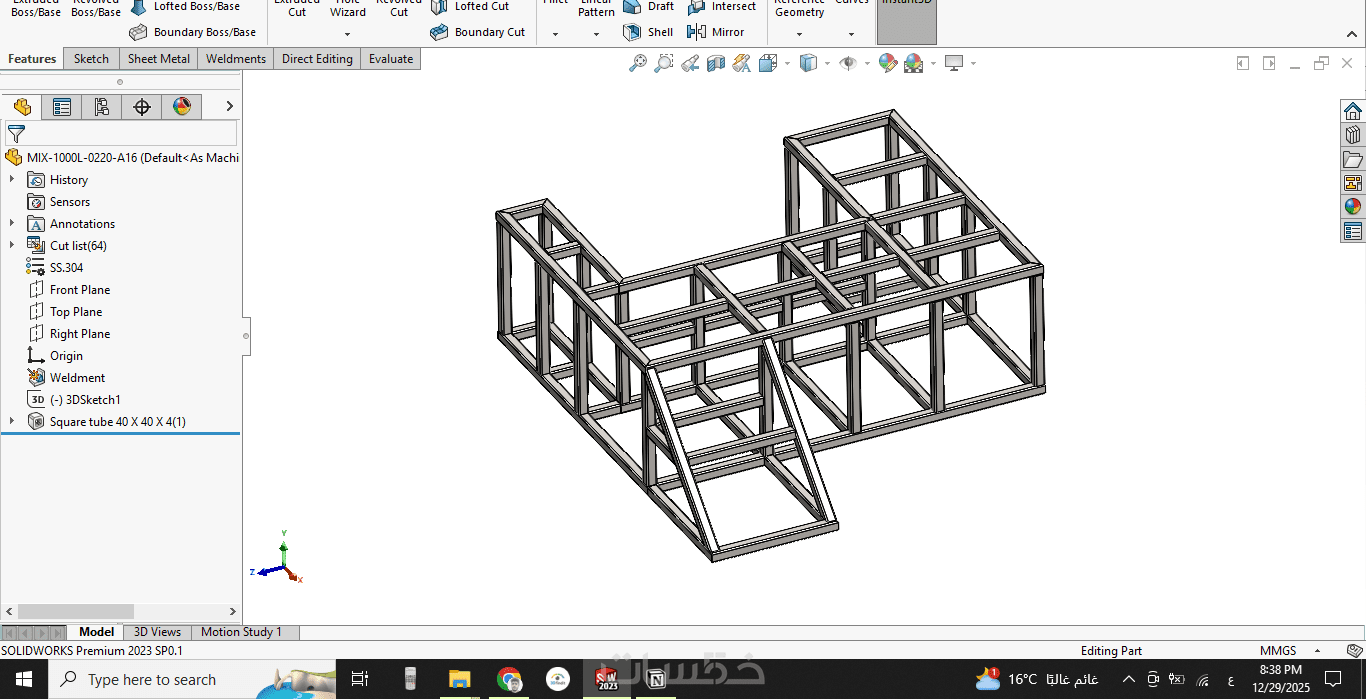
Task: Click the View Orientation cube icon
Action: coord(768,63)
